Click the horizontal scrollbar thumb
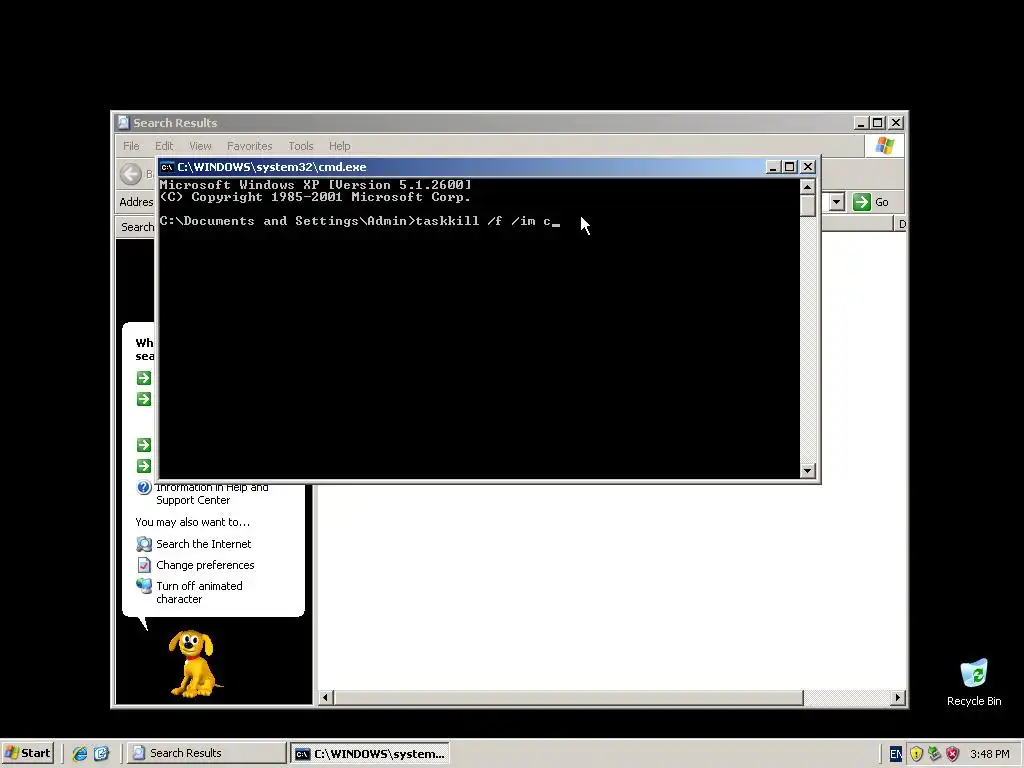Viewport: 1024px width, 768px height. click(x=568, y=697)
